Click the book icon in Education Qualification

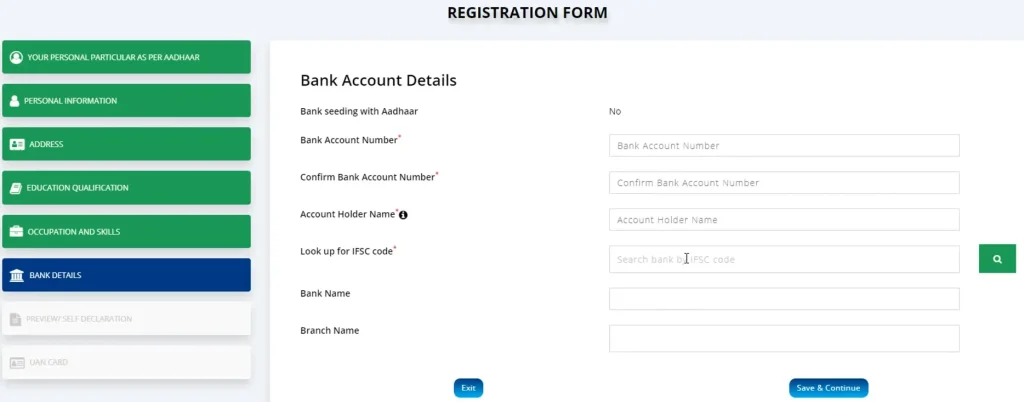[16, 188]
